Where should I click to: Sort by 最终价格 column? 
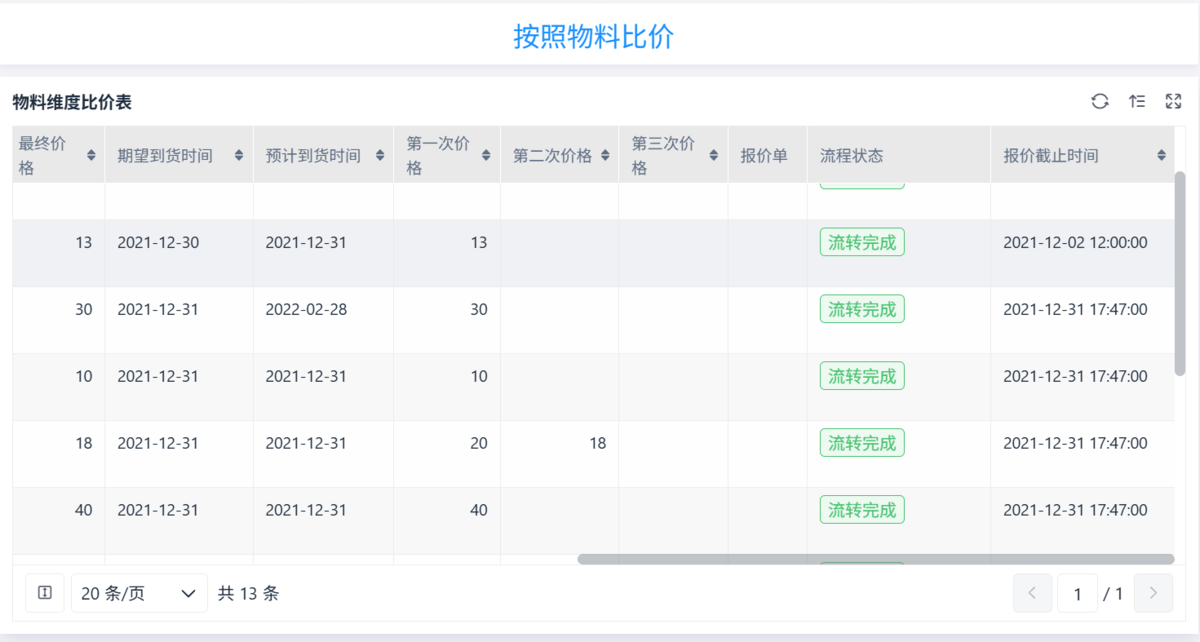pyautogui.click(x=91, y=155)
